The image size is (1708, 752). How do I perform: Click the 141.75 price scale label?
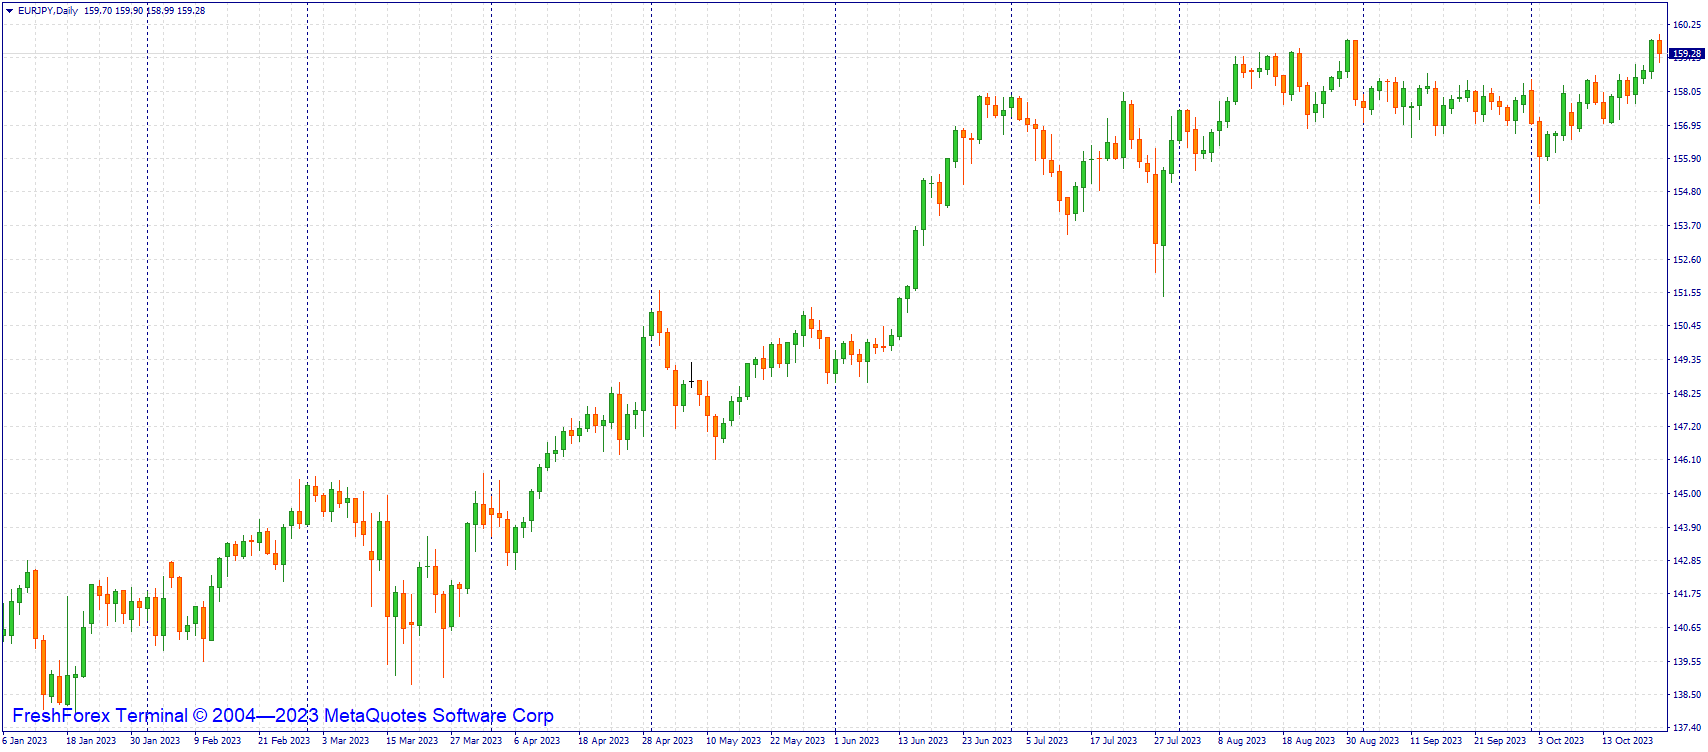pyautogui.click(x=1686, y=594)
